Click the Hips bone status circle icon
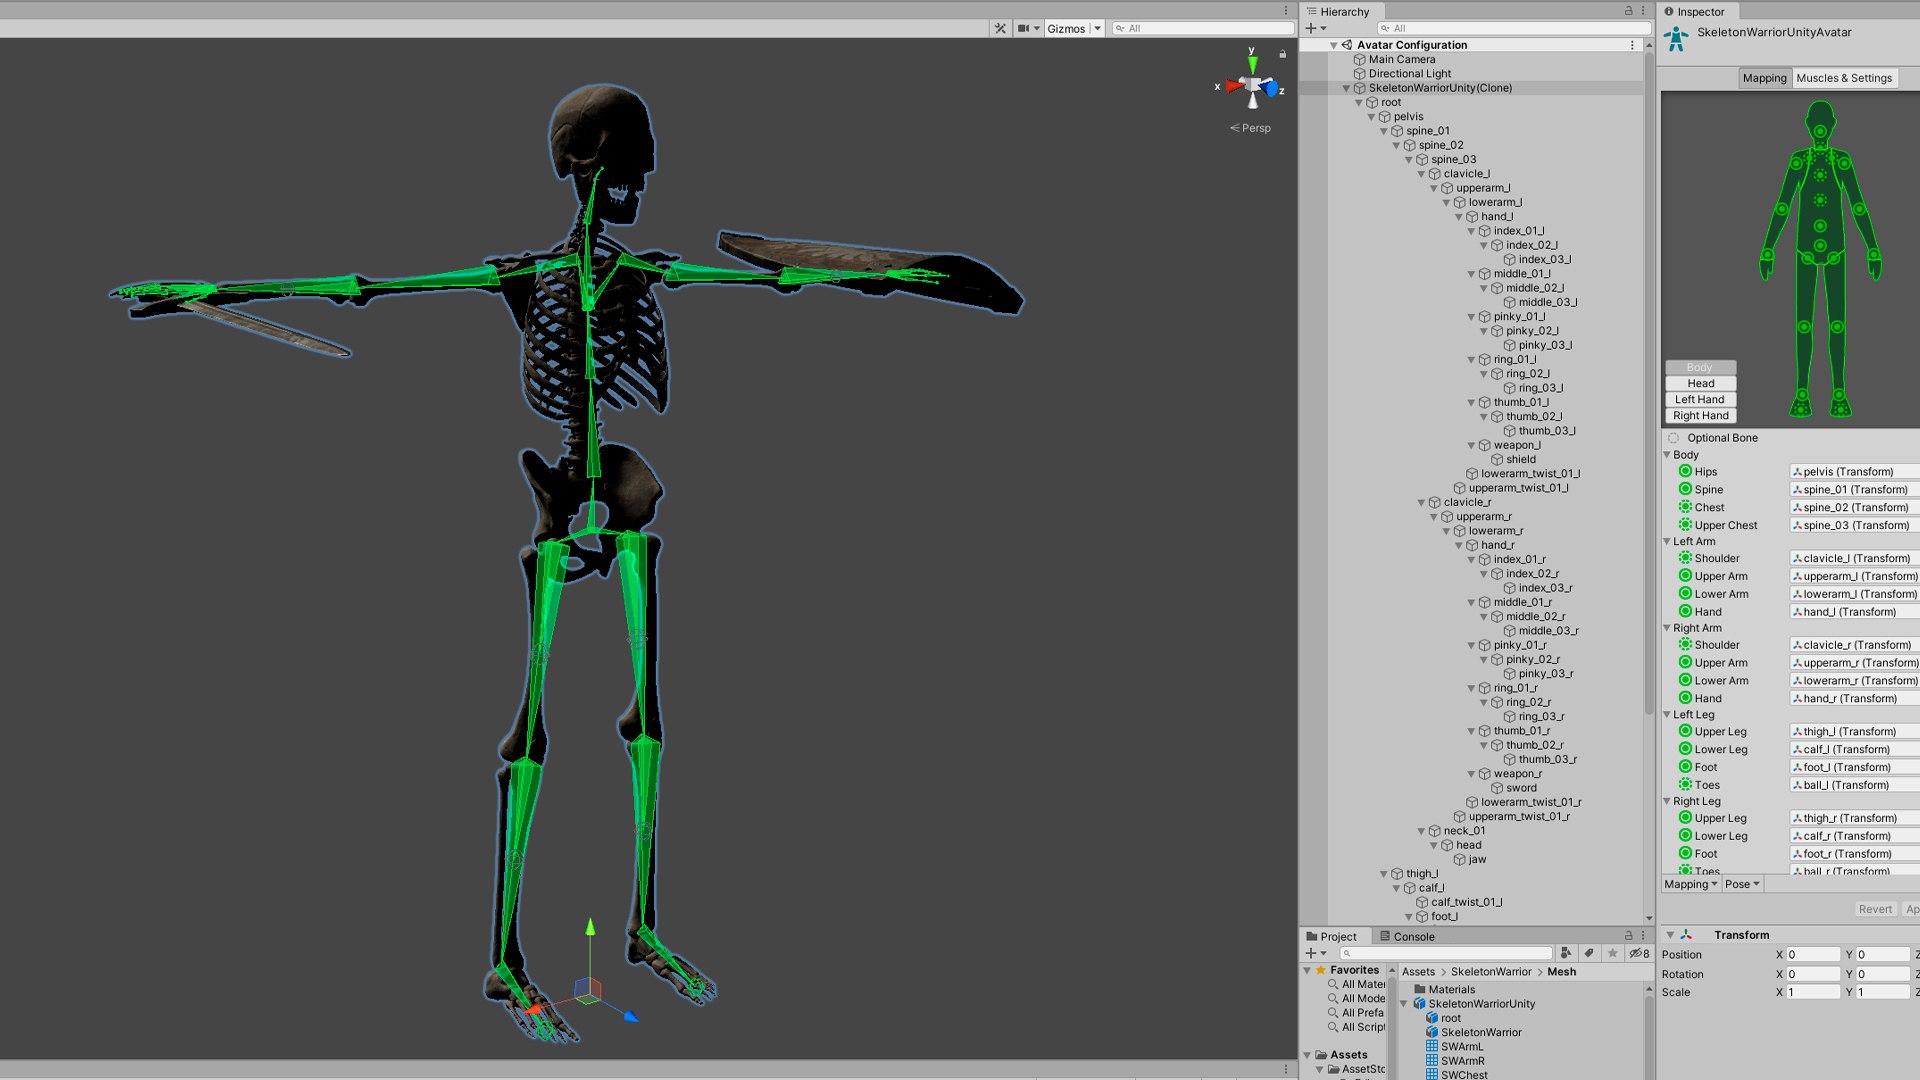 point(1685,471)
